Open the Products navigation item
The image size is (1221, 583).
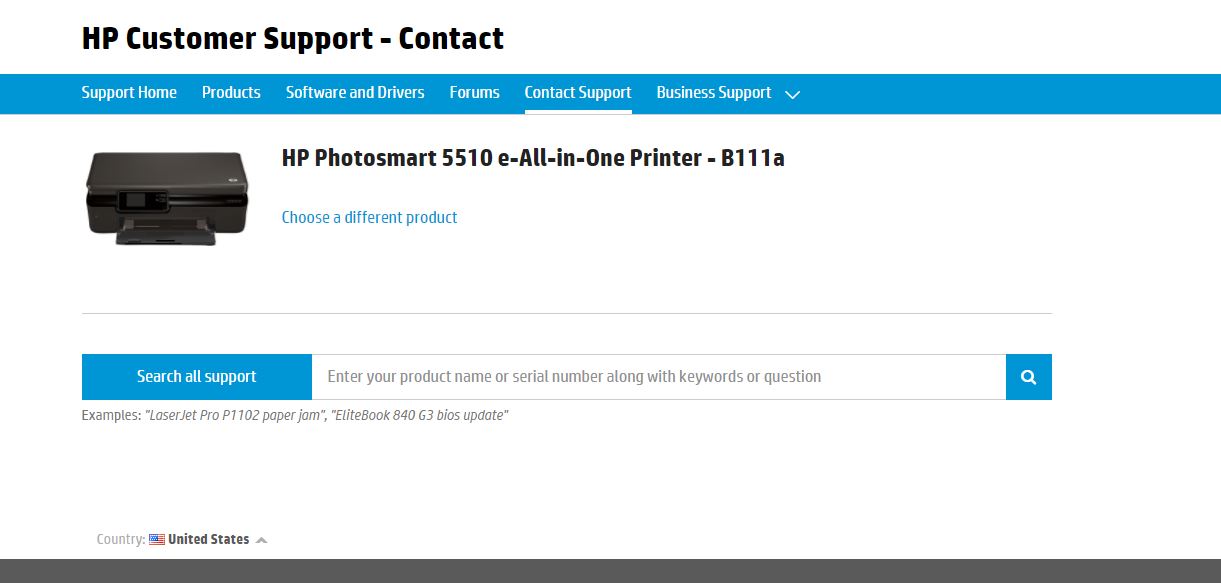click(x=231, y=93)
